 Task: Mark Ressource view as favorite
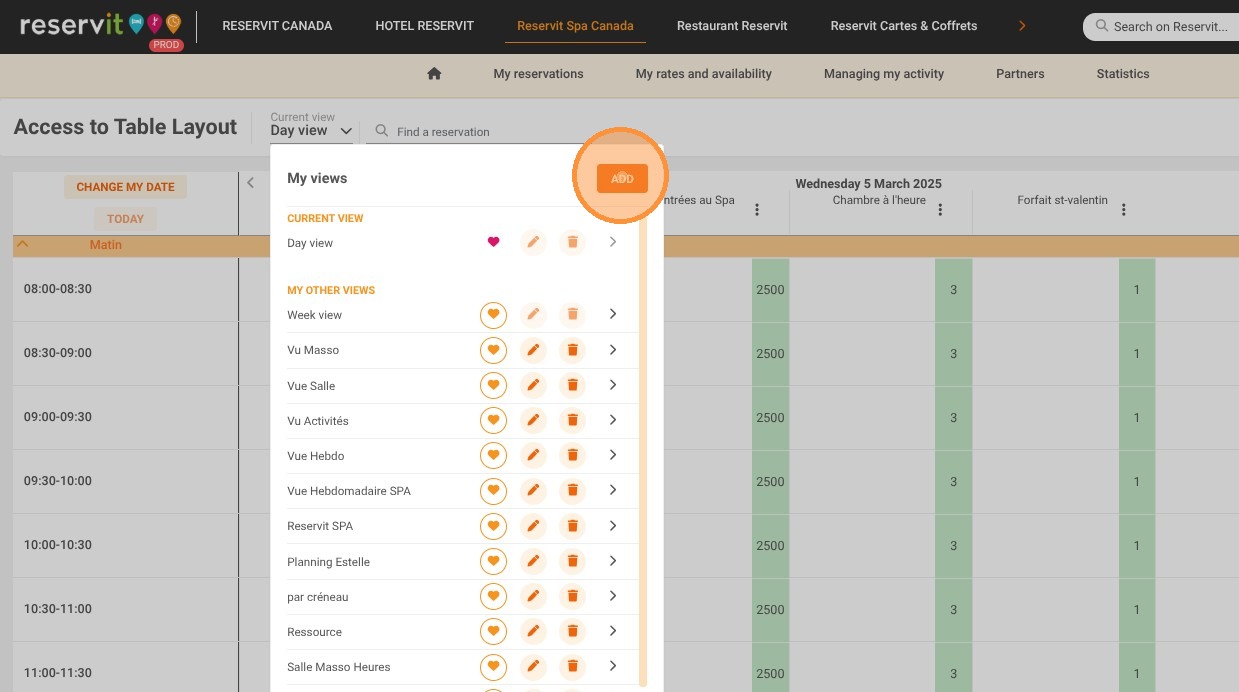tap(493, 631)
